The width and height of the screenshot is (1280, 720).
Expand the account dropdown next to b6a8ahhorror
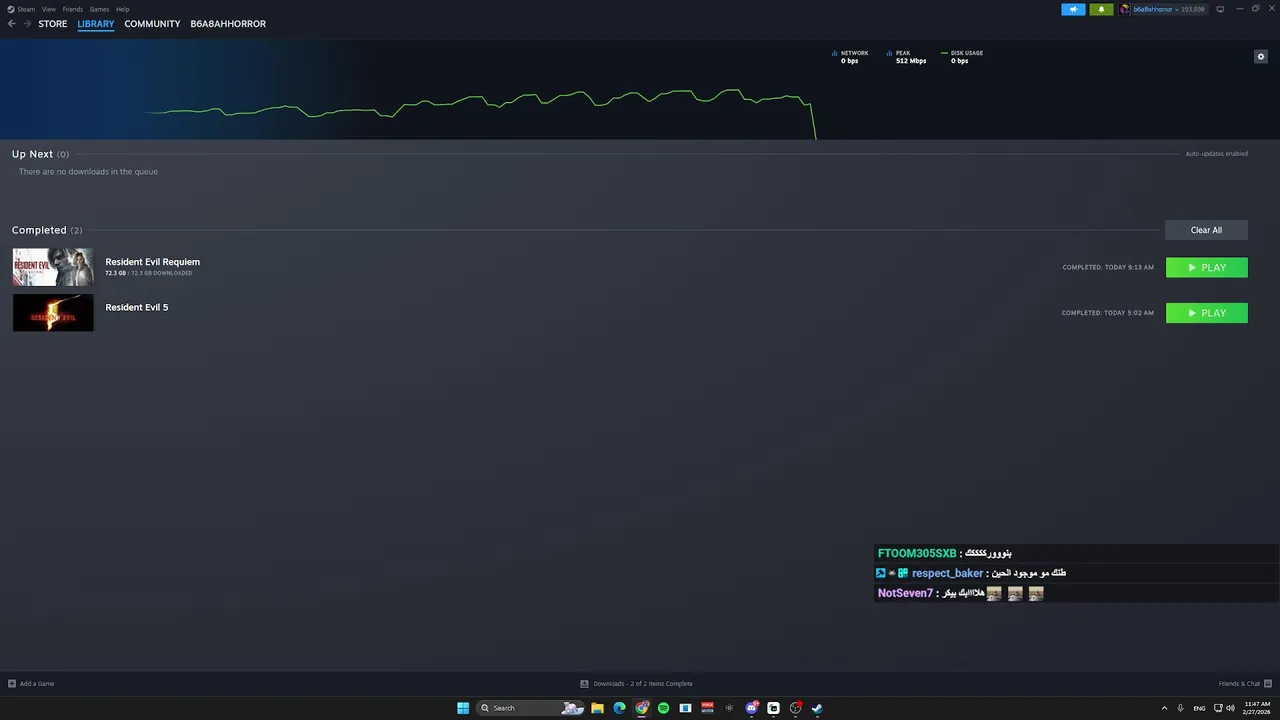[x=1177, y=9]
